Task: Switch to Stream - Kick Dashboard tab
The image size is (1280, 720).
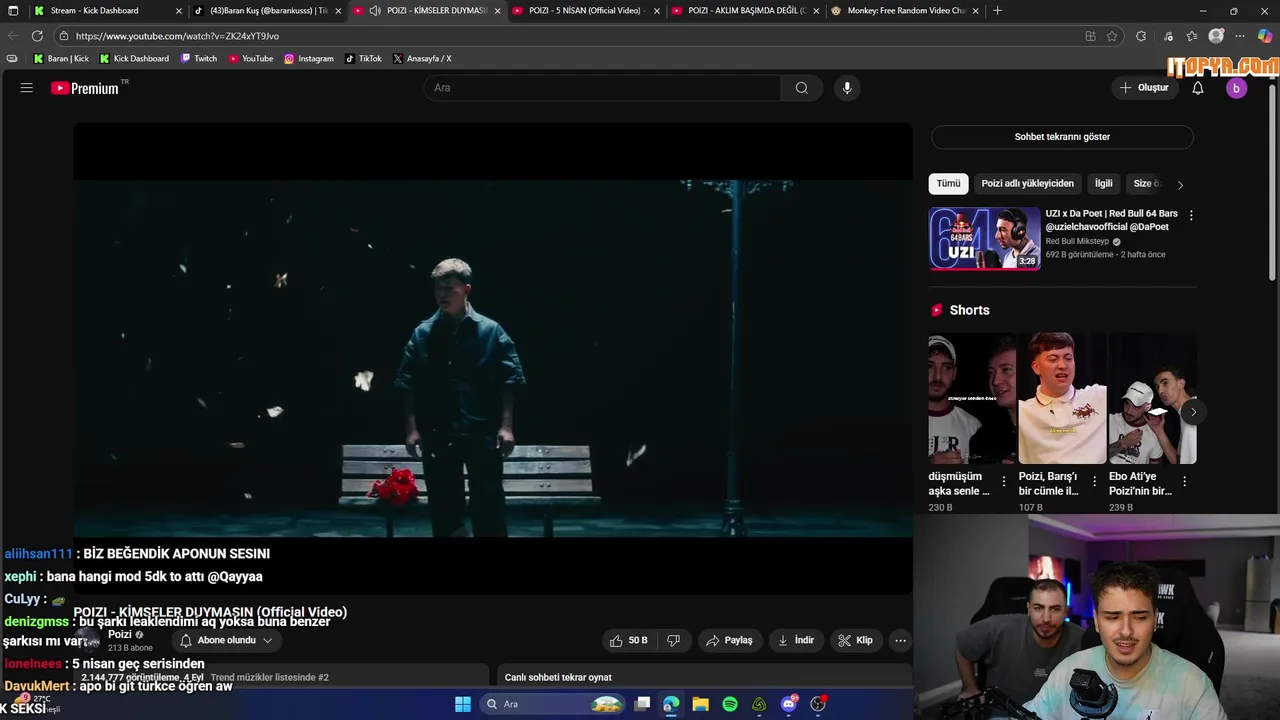Action: pos(108,11)
